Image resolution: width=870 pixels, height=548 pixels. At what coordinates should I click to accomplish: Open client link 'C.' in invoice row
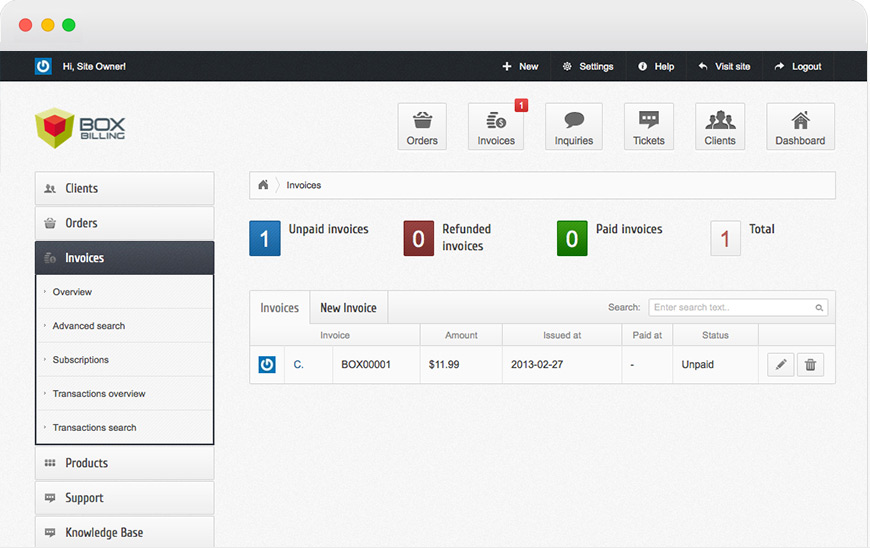[x=299, y=364]
